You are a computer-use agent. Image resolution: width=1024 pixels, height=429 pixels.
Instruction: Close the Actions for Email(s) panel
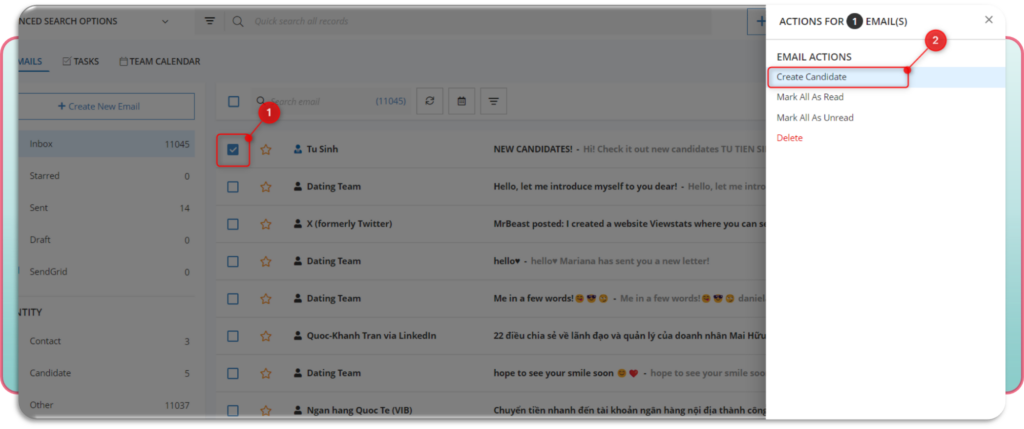point(988,20)
